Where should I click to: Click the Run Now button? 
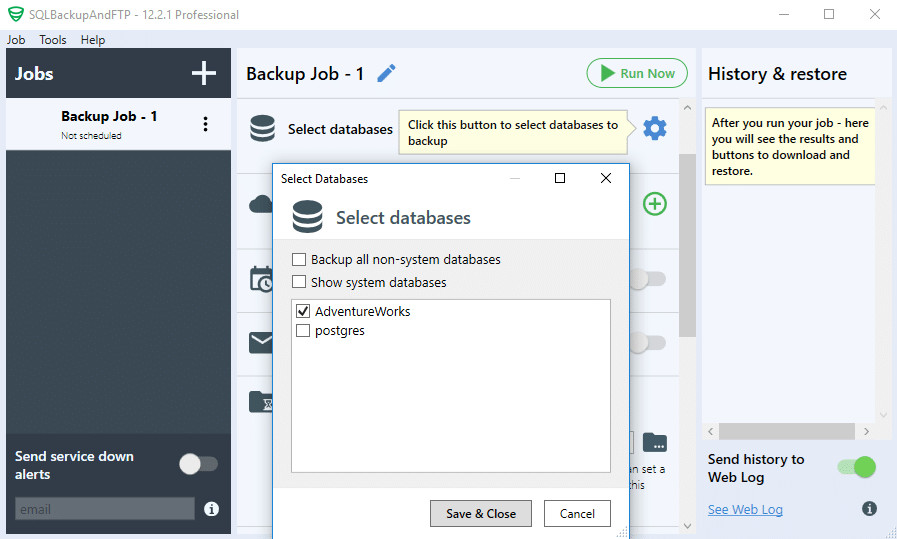click(637, 73)
